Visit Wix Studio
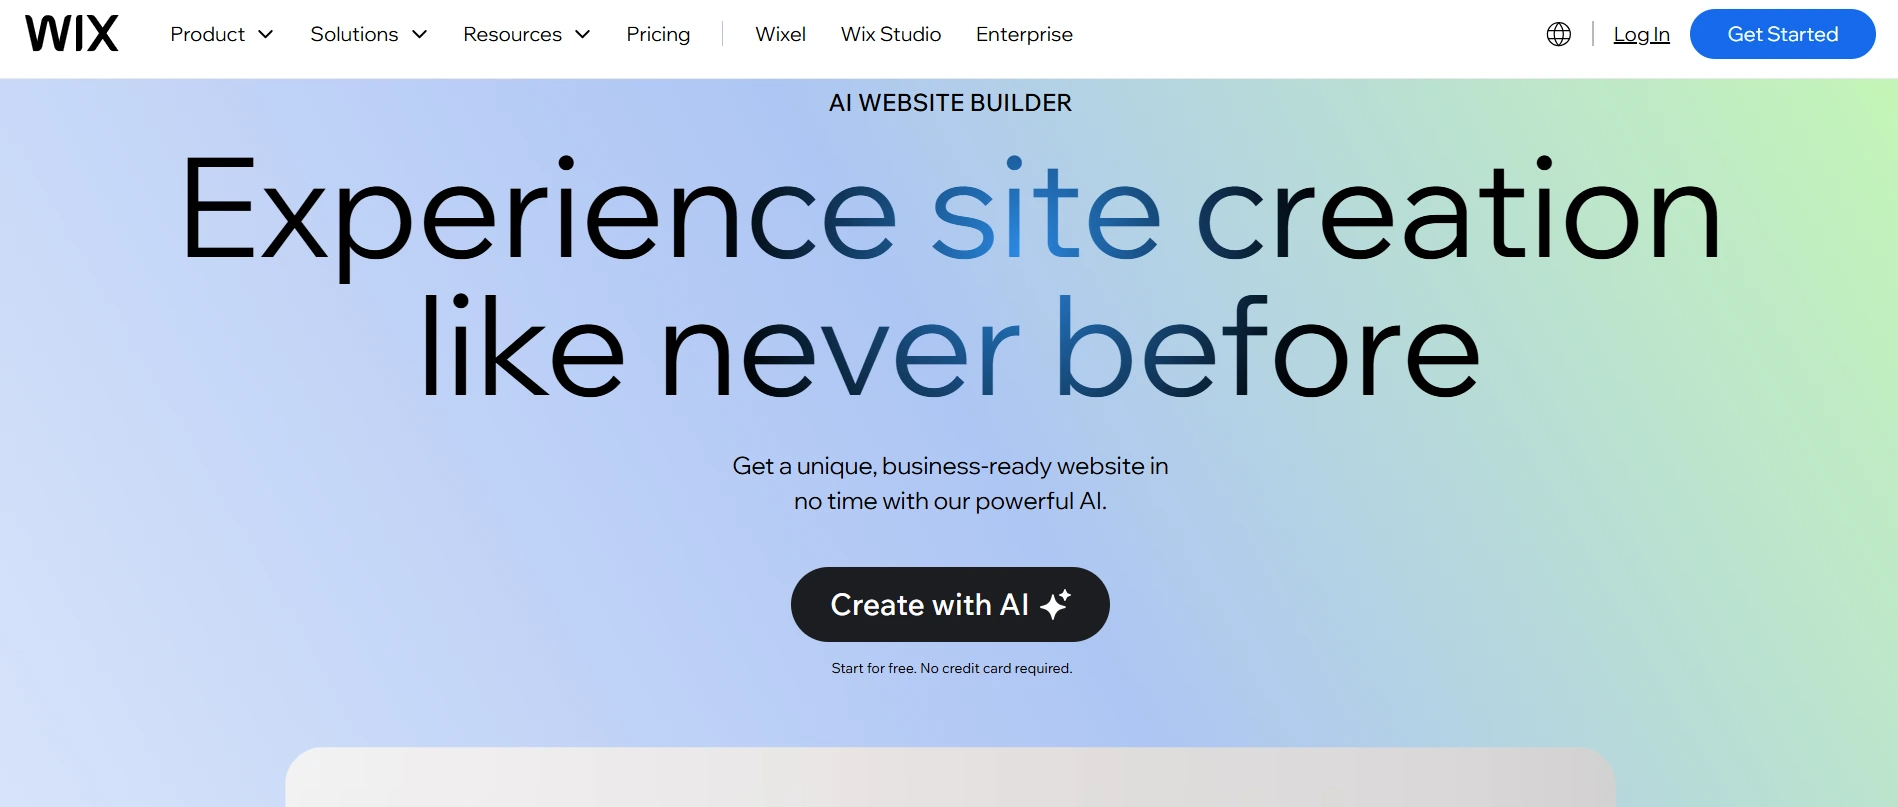1898x807 pixels. click(891, 34)
